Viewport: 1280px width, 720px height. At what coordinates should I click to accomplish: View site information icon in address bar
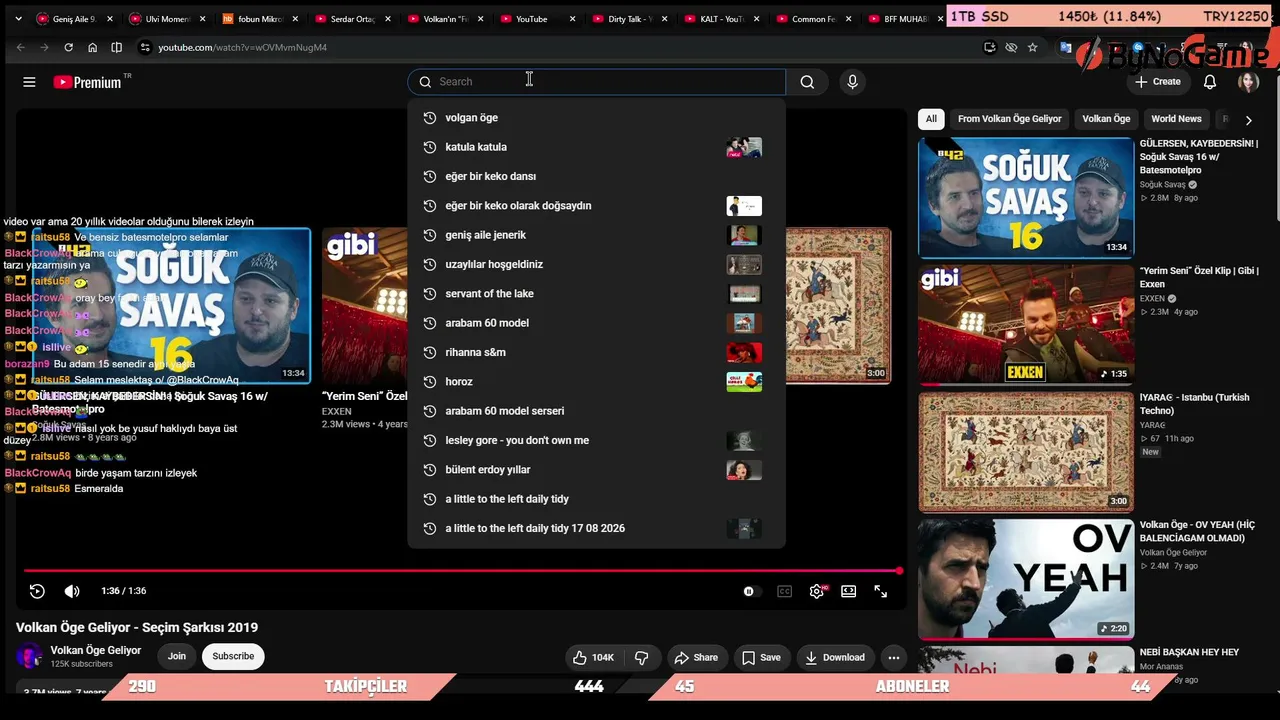(x=145, y=47)
